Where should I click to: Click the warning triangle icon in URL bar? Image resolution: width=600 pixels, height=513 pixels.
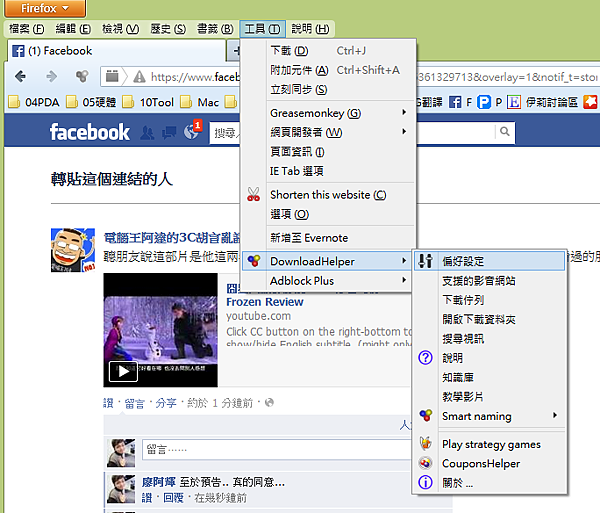(139, 77)
